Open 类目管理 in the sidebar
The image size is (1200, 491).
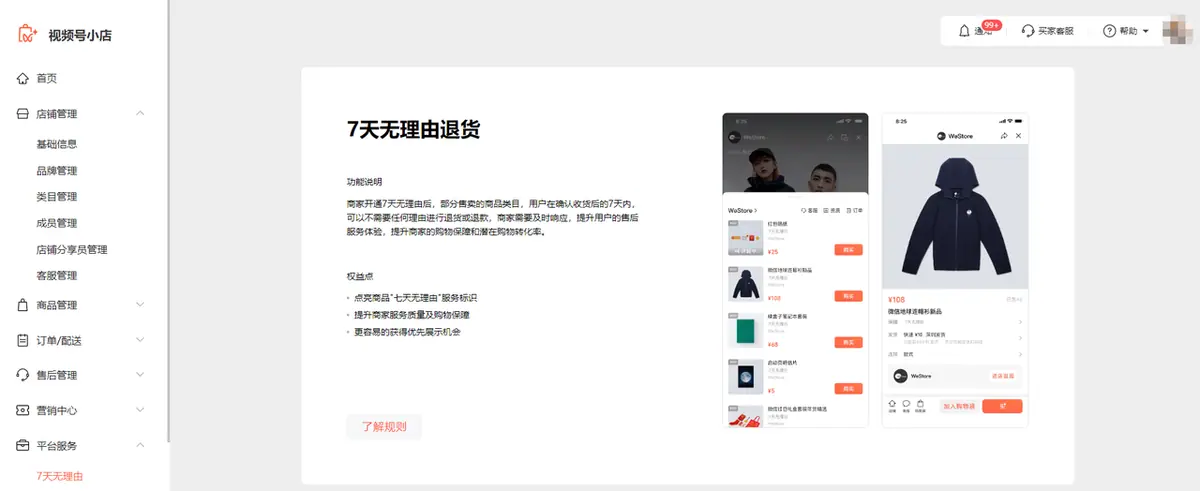point(57,197)
